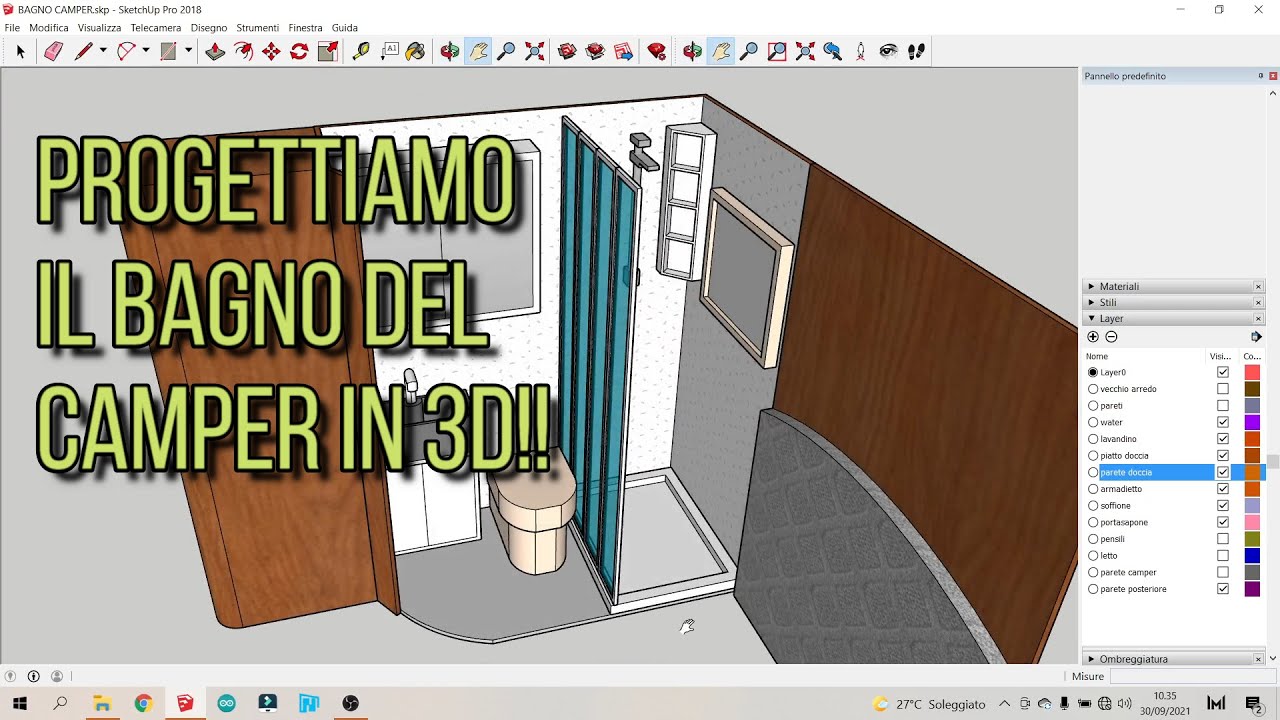Choose the Text label tool

click(x=389, y=51)
